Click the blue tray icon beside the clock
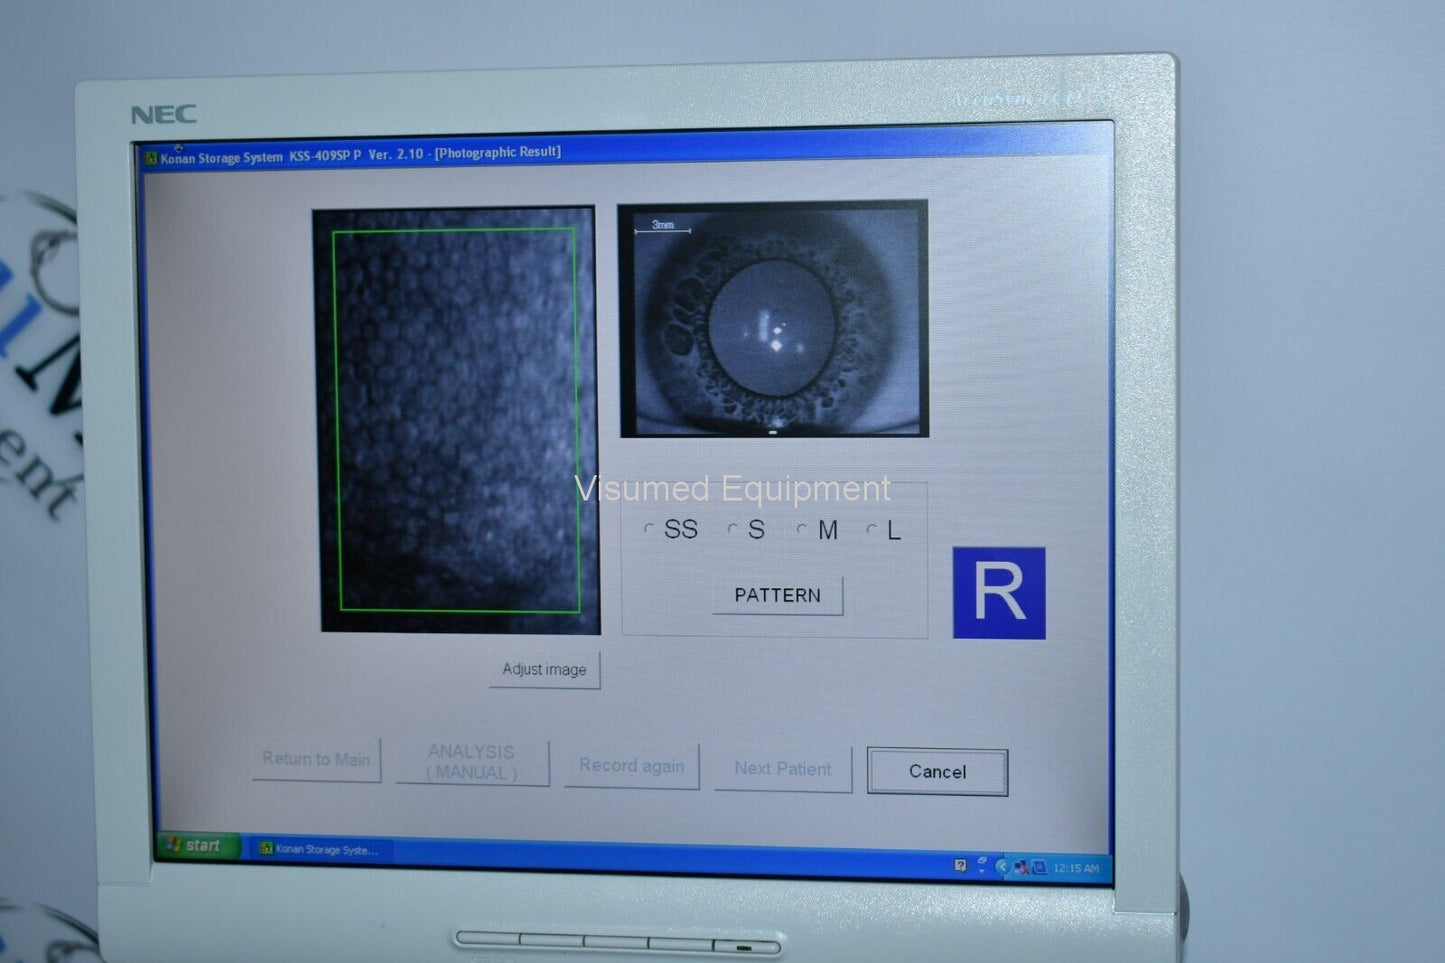Viewport: 1445px width, 963px height. coord(1039,867)
